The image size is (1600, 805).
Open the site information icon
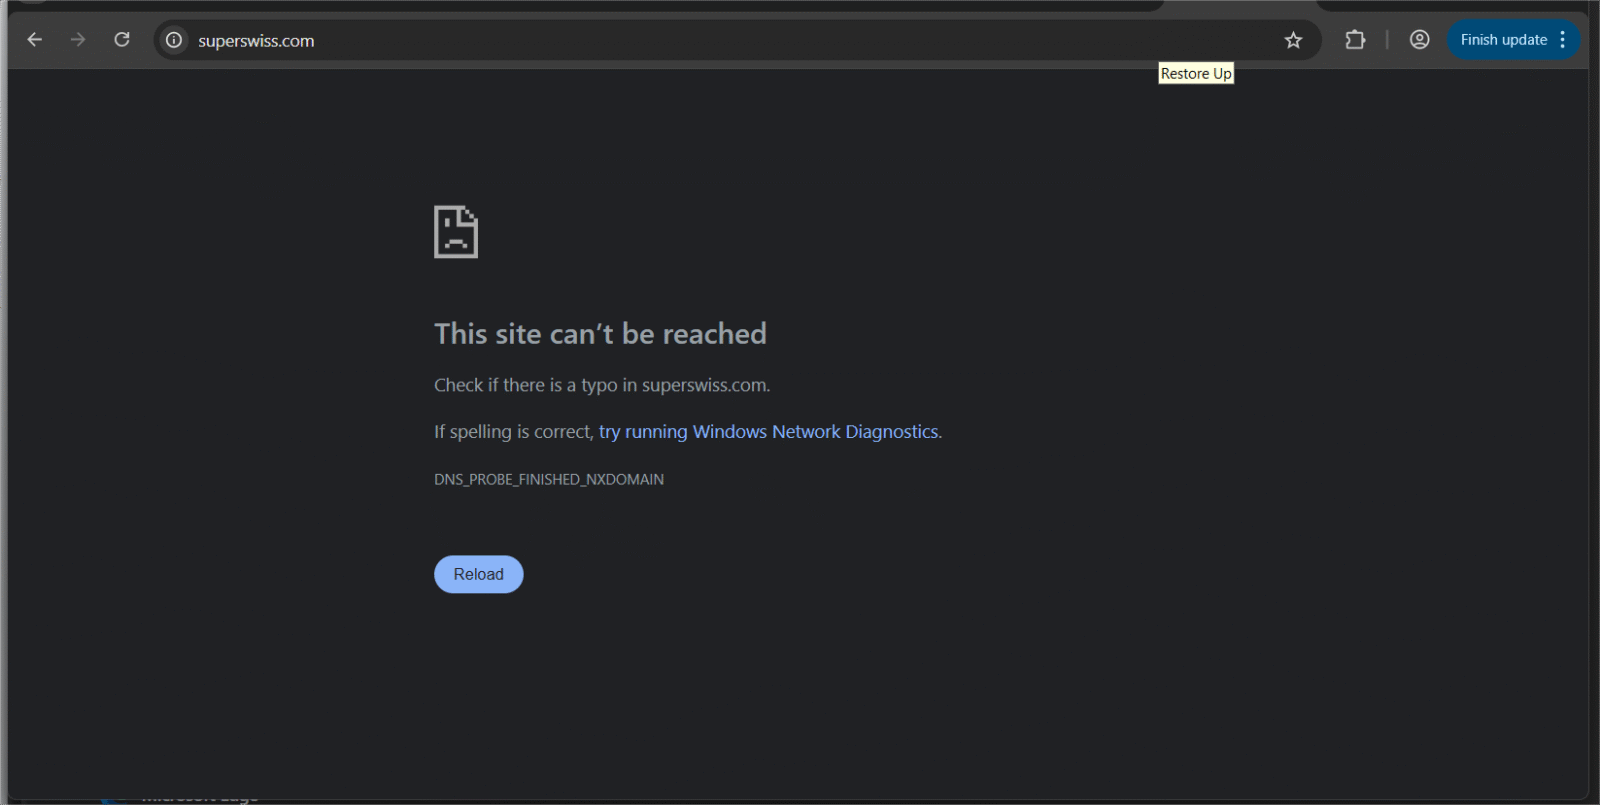click(x=174, y=40)
